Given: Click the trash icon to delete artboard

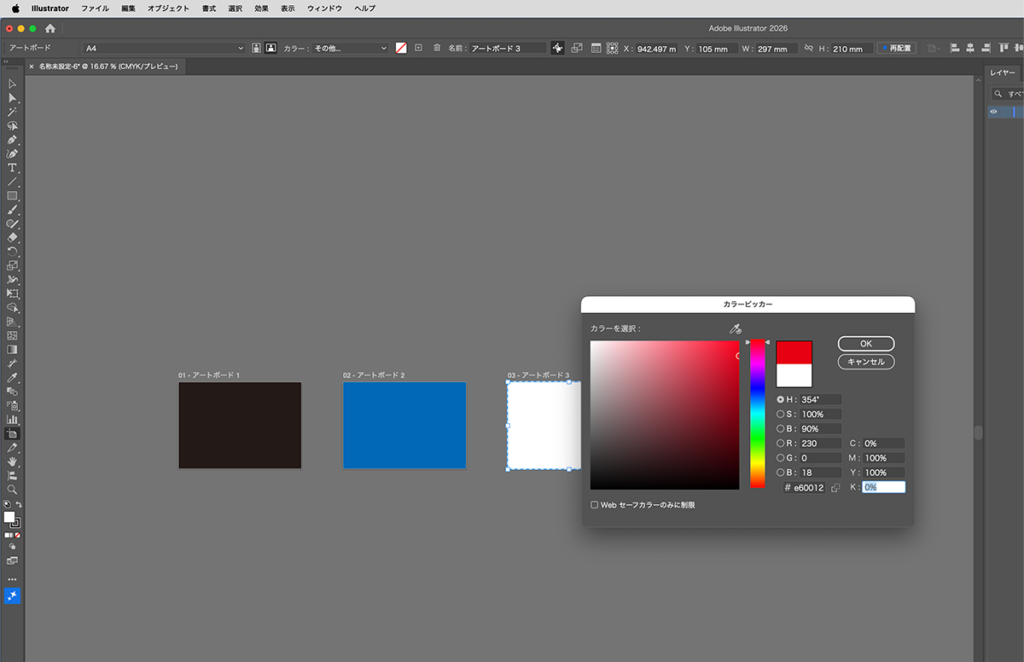Looking at the screenshot, I should [437, 48].
